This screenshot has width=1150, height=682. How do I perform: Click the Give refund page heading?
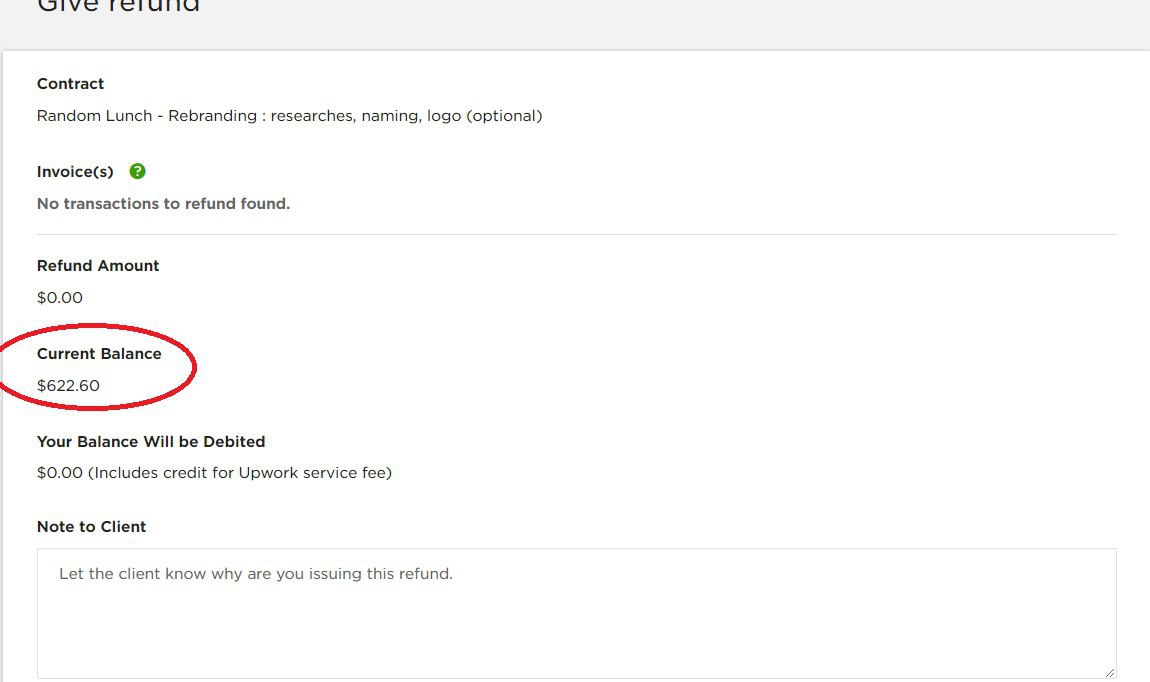tap(118, 6)
